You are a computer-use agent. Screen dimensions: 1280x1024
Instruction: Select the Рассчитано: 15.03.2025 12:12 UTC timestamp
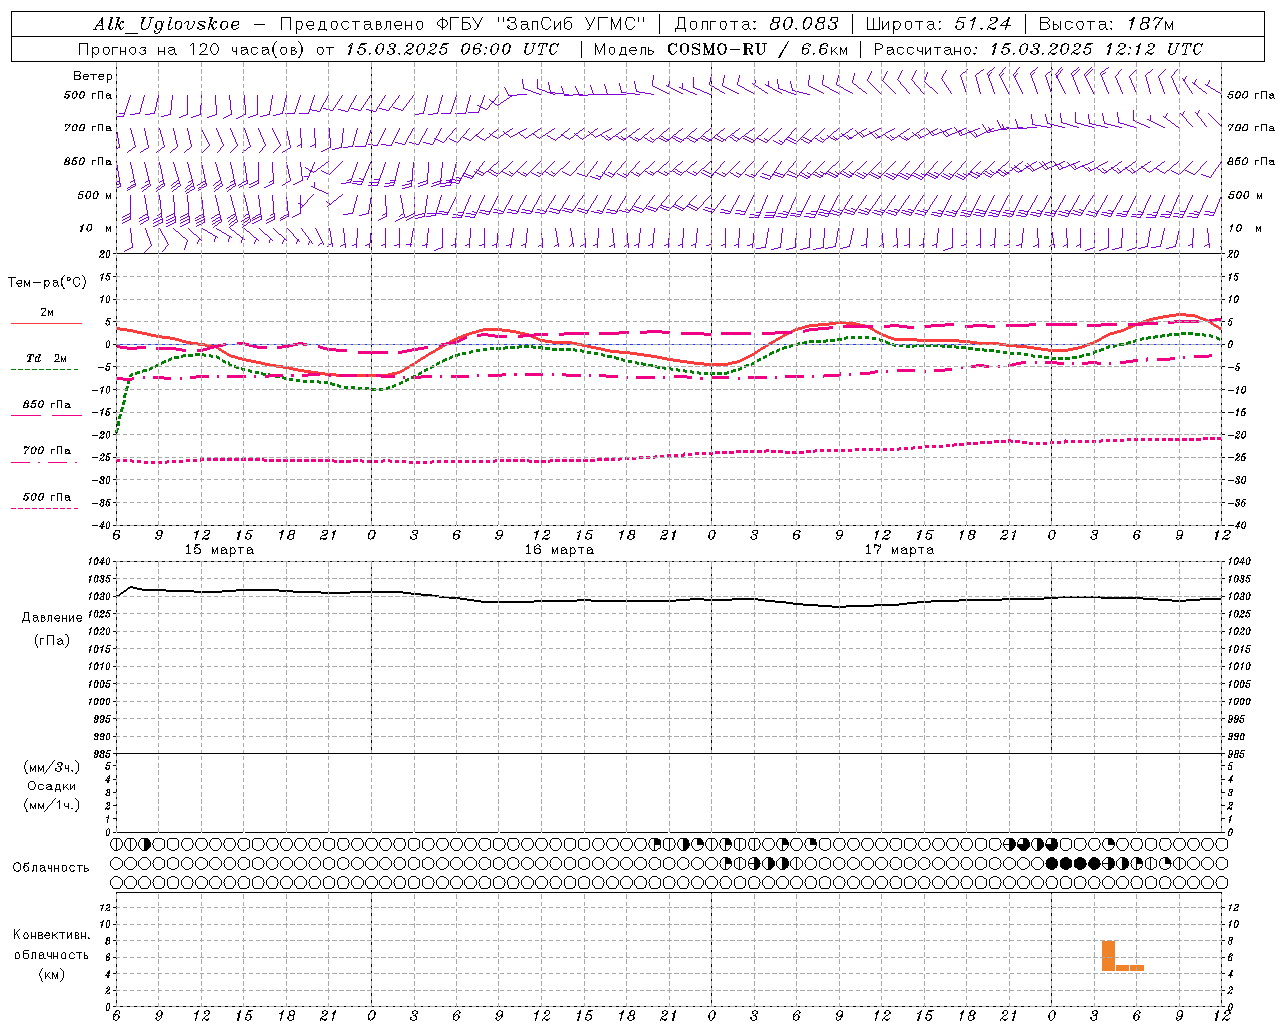pos(1038,49)
